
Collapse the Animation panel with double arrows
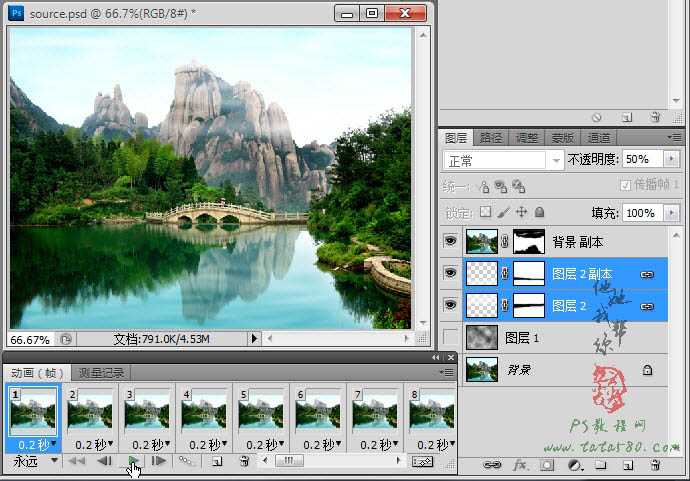(436, 357)
